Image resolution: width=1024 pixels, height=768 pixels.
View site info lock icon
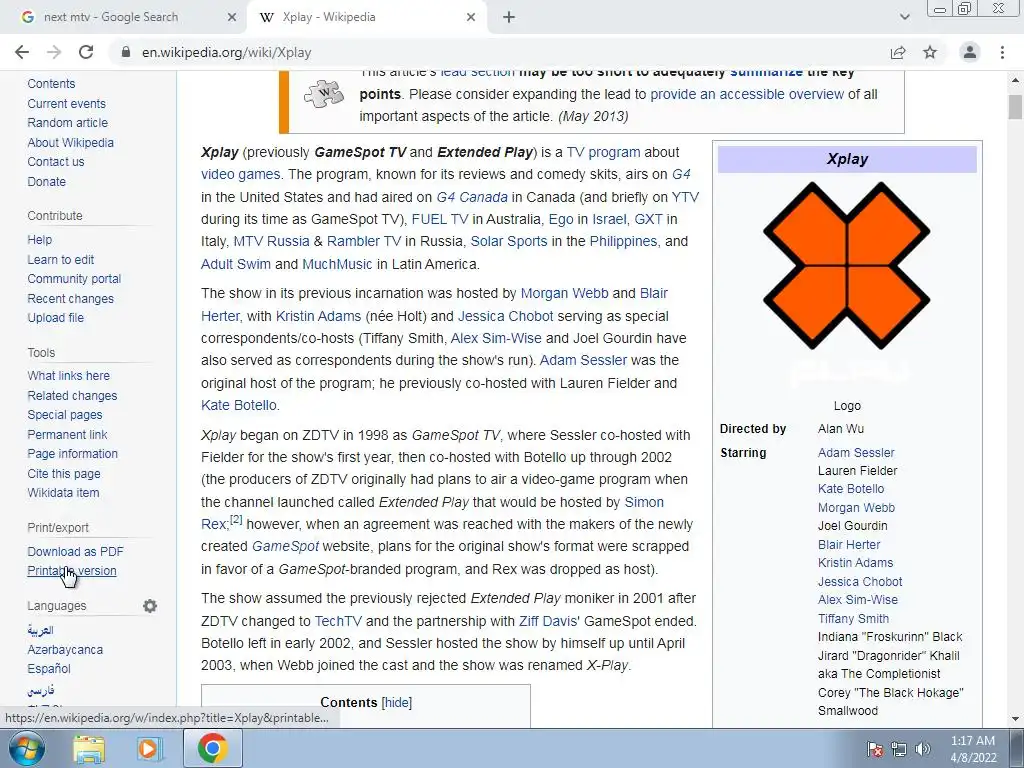[x=126, y=52]
